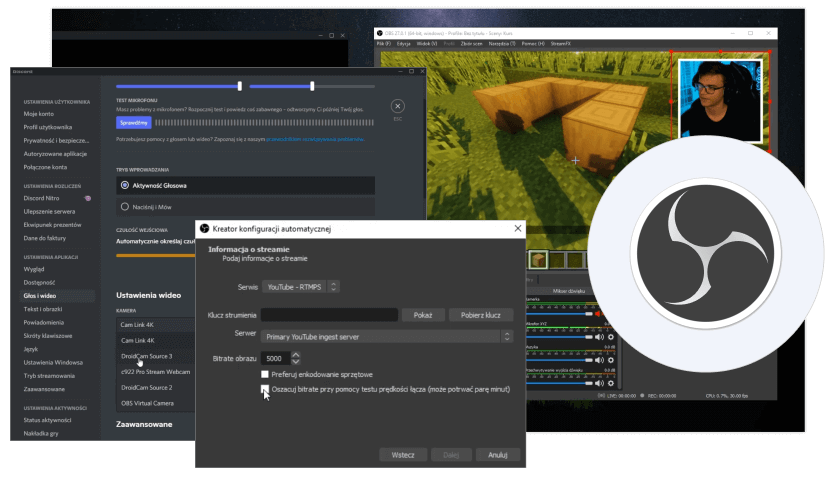Select Aktywność Głosowa radio option

tap(124, 185)
